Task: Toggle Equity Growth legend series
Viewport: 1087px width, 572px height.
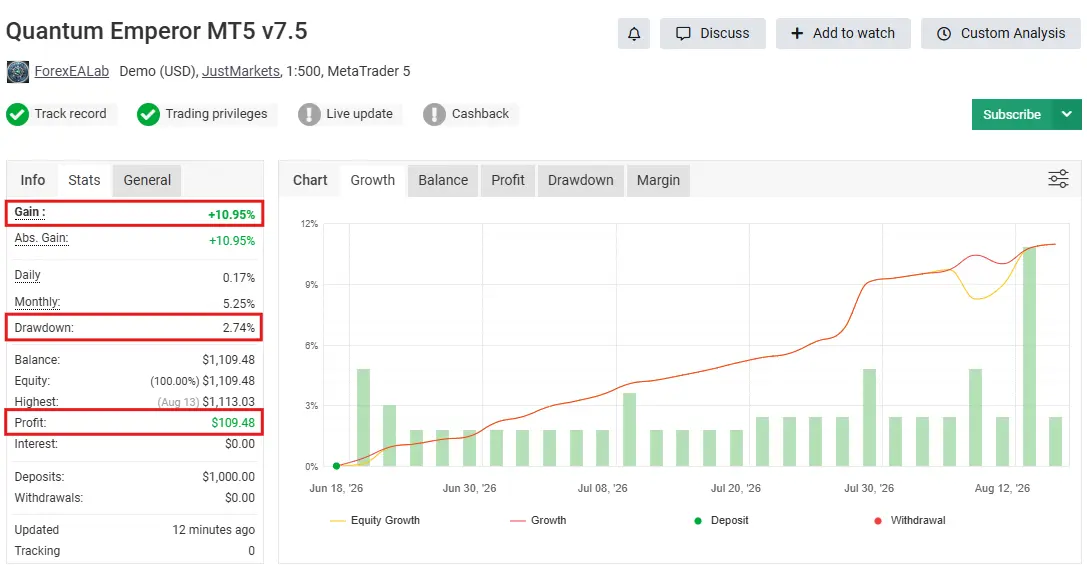Action: [x=375, y=520]
